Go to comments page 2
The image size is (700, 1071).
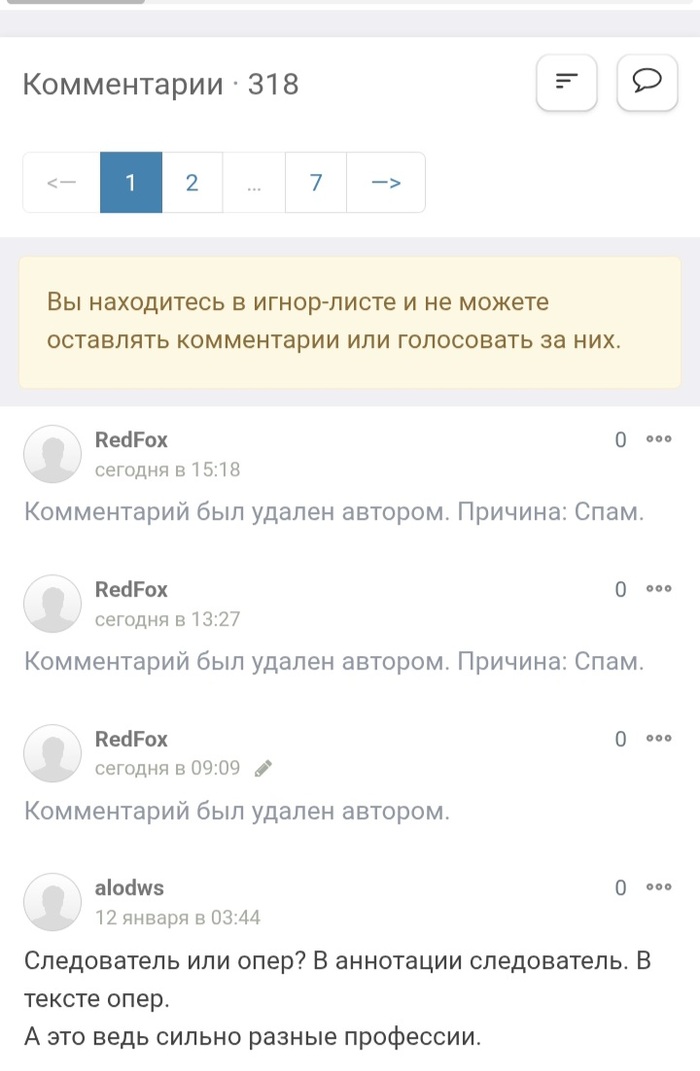tap(192, 182)
